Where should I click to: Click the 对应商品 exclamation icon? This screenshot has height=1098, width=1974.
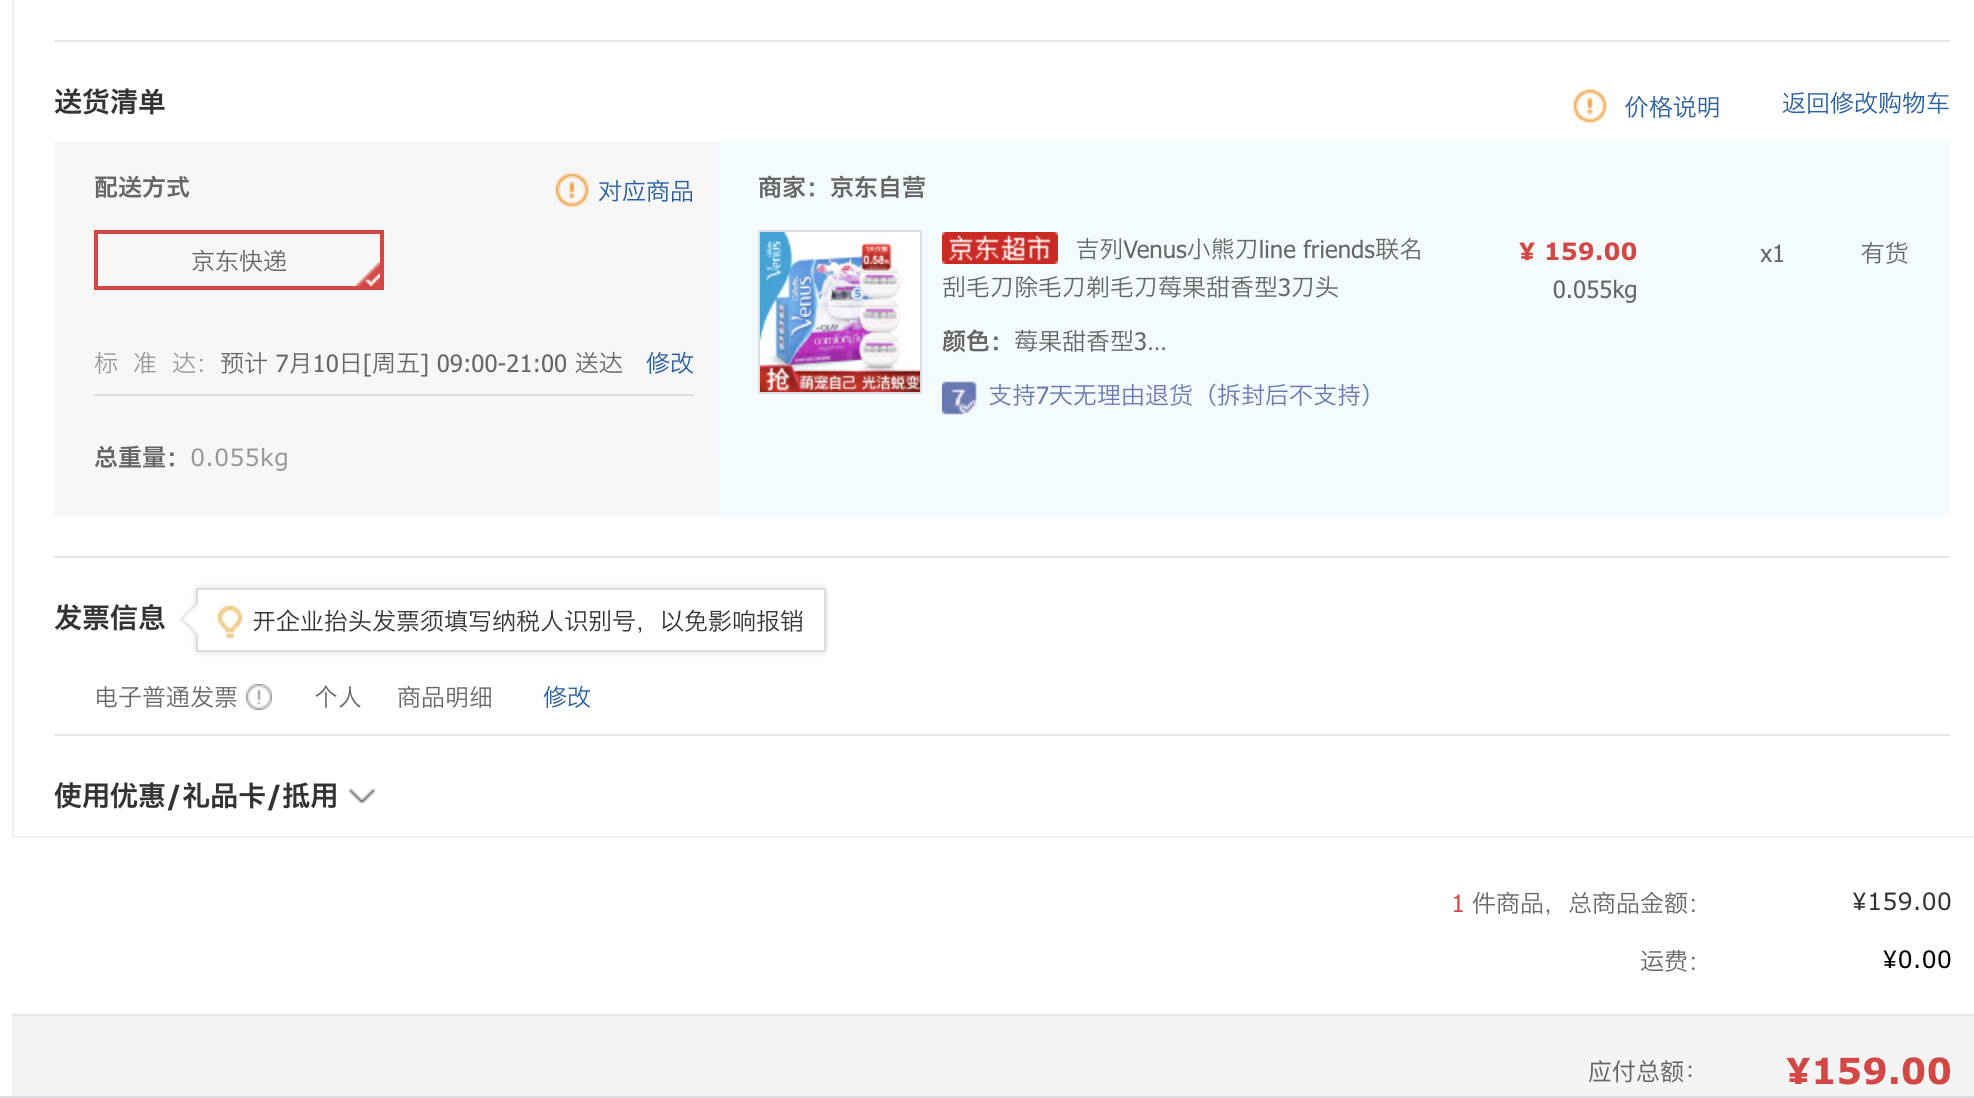571,190
